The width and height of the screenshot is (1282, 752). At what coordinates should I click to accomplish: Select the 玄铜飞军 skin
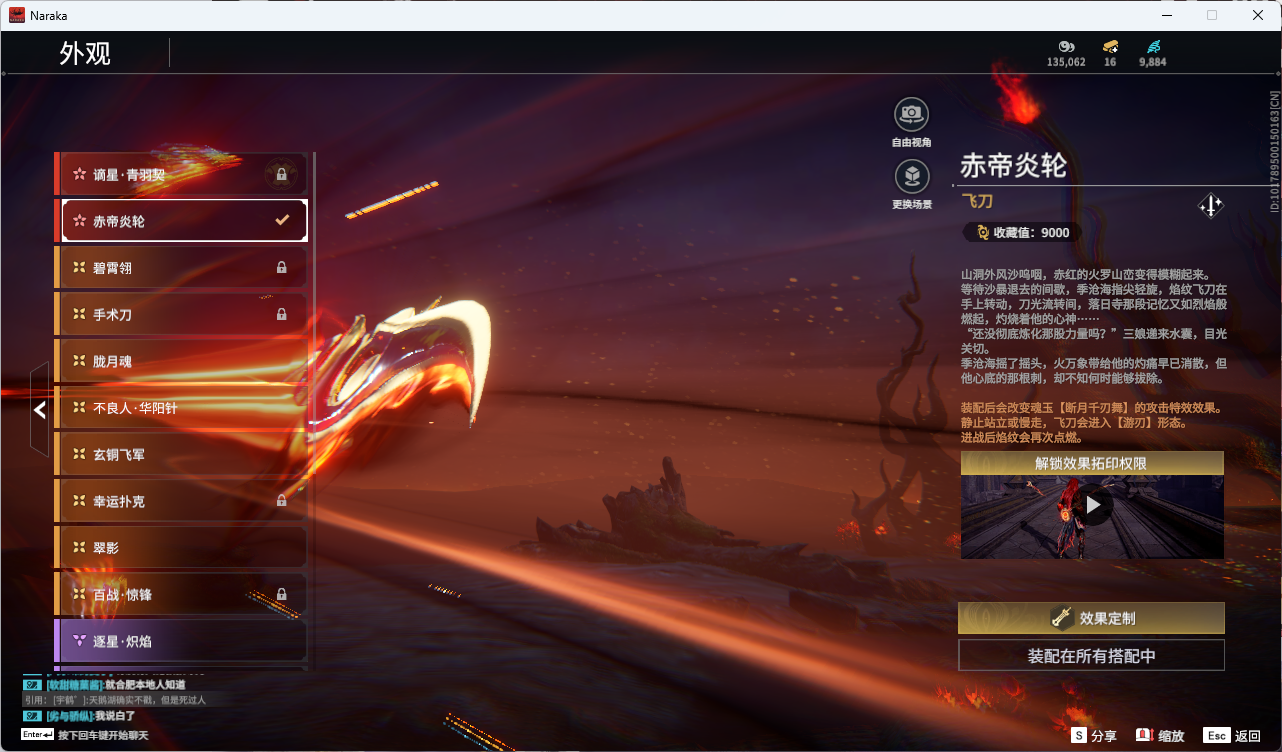(181, 454)
